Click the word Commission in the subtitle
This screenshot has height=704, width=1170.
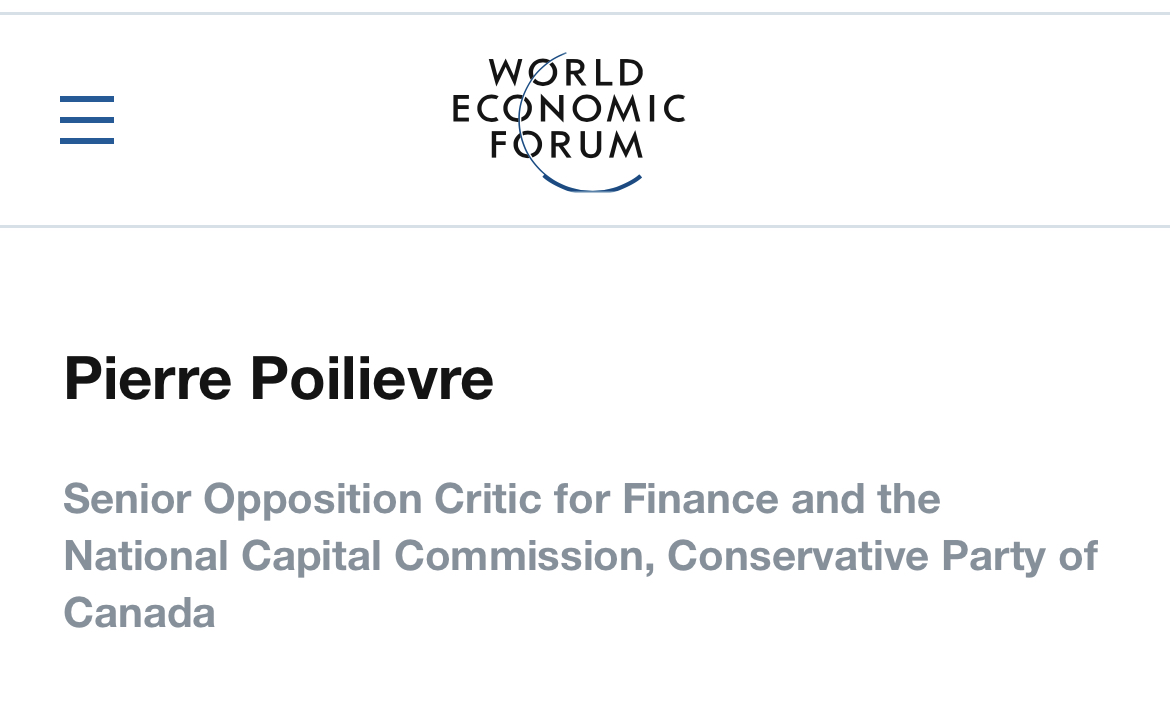pyautogui.click(x=525, y=557)
